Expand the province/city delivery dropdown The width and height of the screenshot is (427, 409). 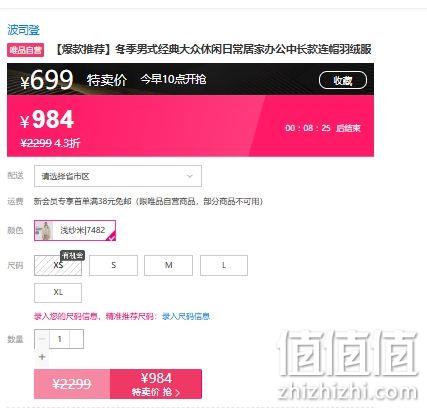118,176
